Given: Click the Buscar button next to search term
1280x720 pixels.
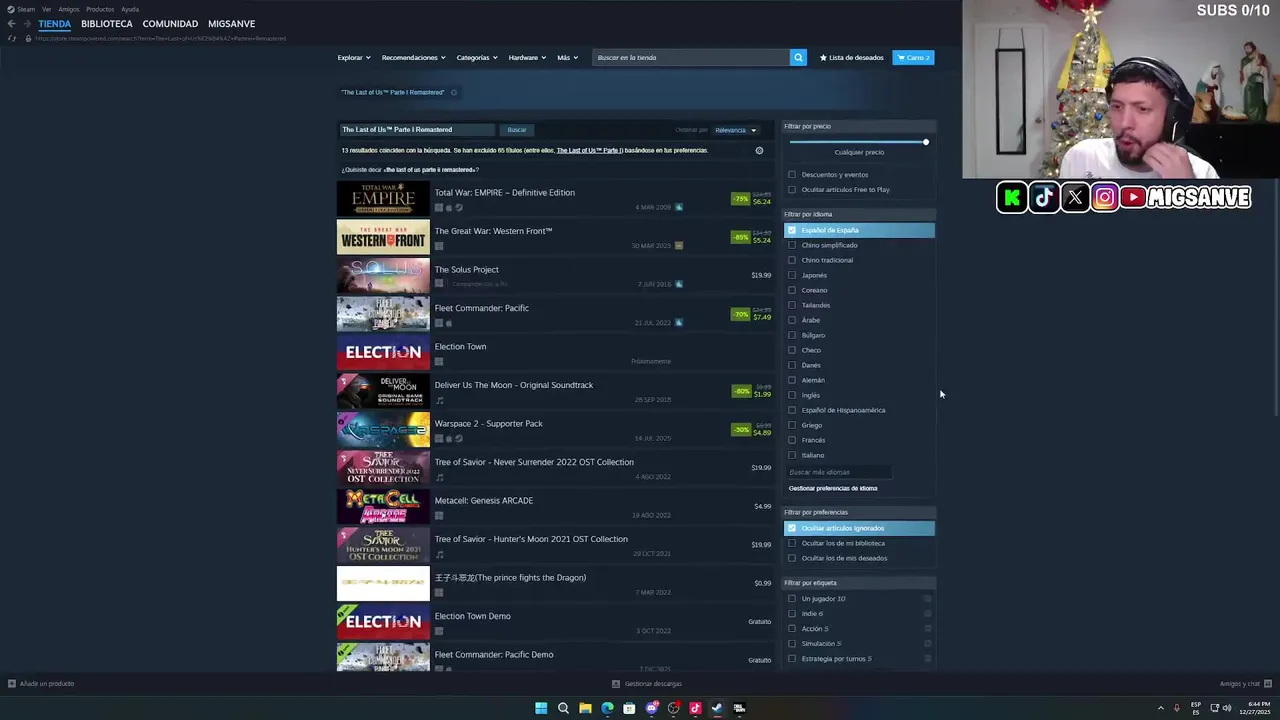Looking at the screenshot, I should 516,130.
